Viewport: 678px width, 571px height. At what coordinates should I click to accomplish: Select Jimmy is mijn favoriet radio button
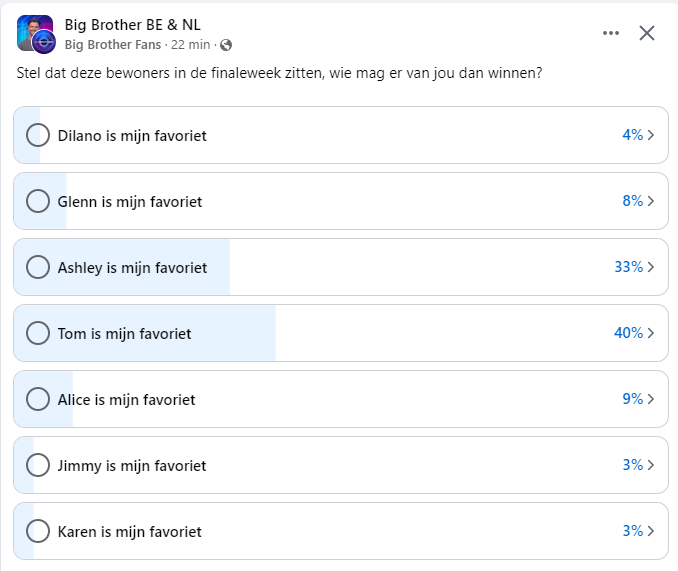(x=38, y=465)
